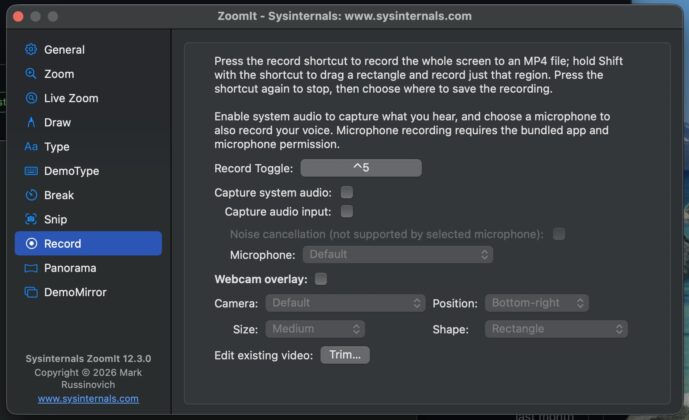The image size is (689, 420).
Task: Expand the Position Bottom-right dropdown
Action: pos(537,303)
